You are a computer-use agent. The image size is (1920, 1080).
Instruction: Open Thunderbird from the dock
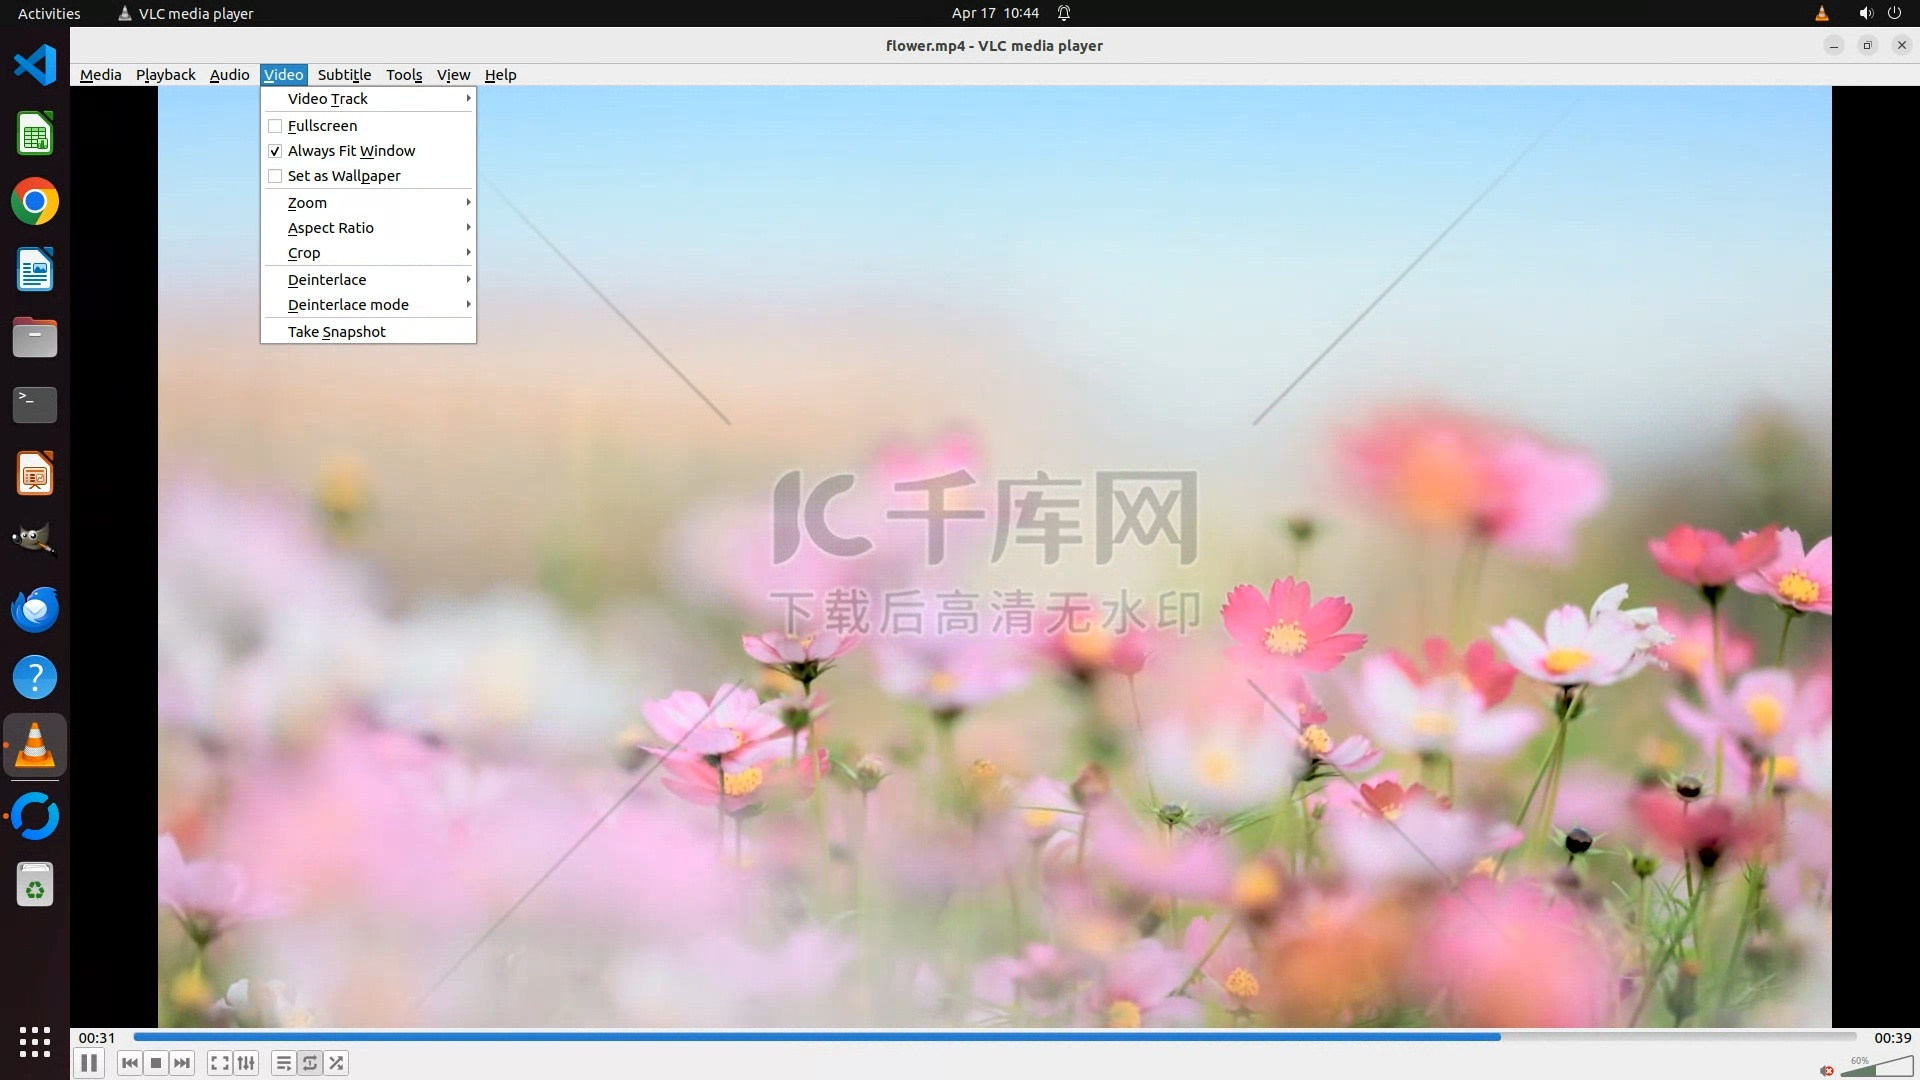pyautogui.click(x=35, y=609)
